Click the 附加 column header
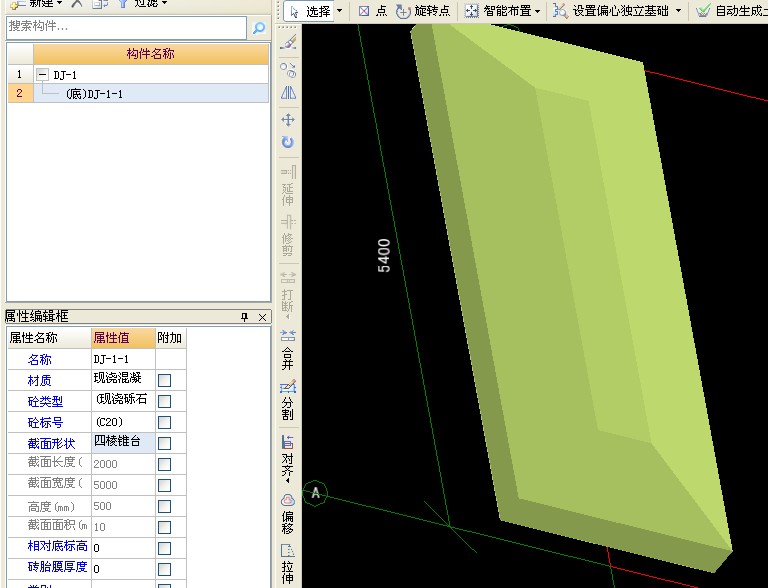This screenshot has width=768, height=588. [170, 338]
